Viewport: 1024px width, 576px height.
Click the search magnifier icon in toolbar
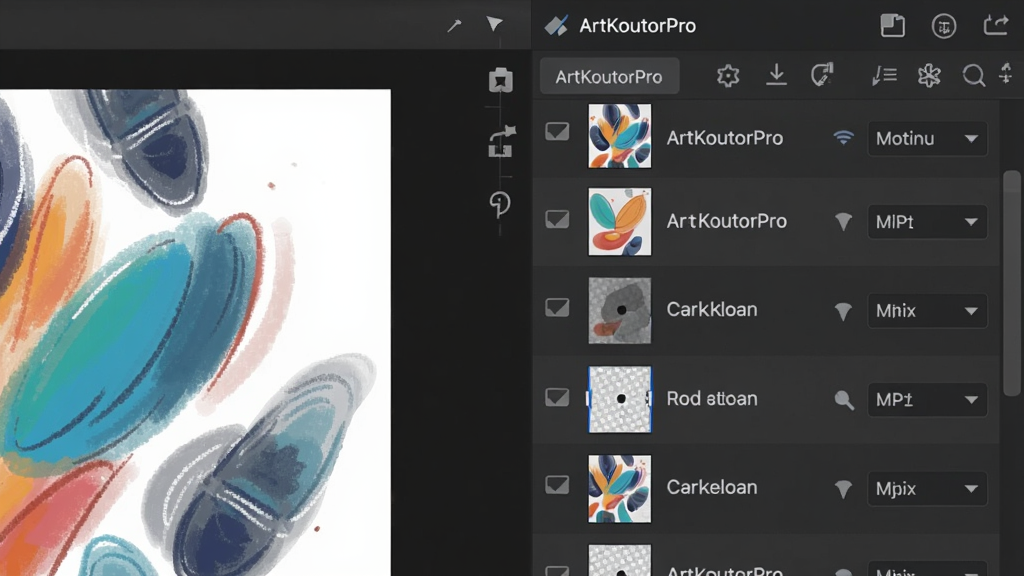973,76
